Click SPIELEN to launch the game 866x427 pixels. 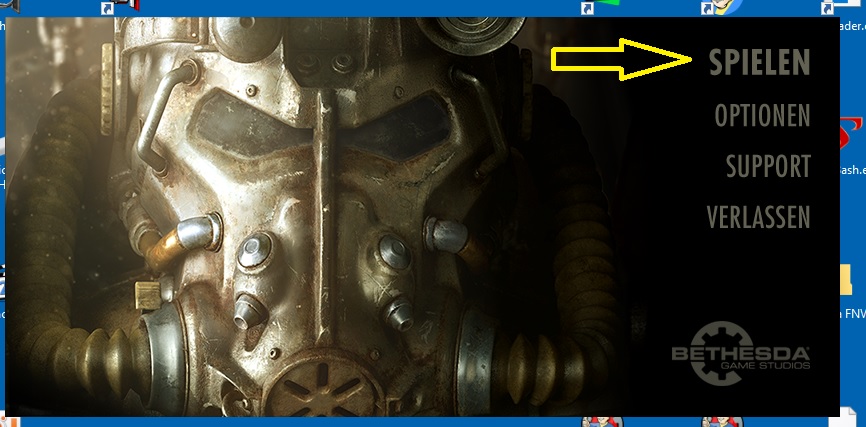pos(759,62)
